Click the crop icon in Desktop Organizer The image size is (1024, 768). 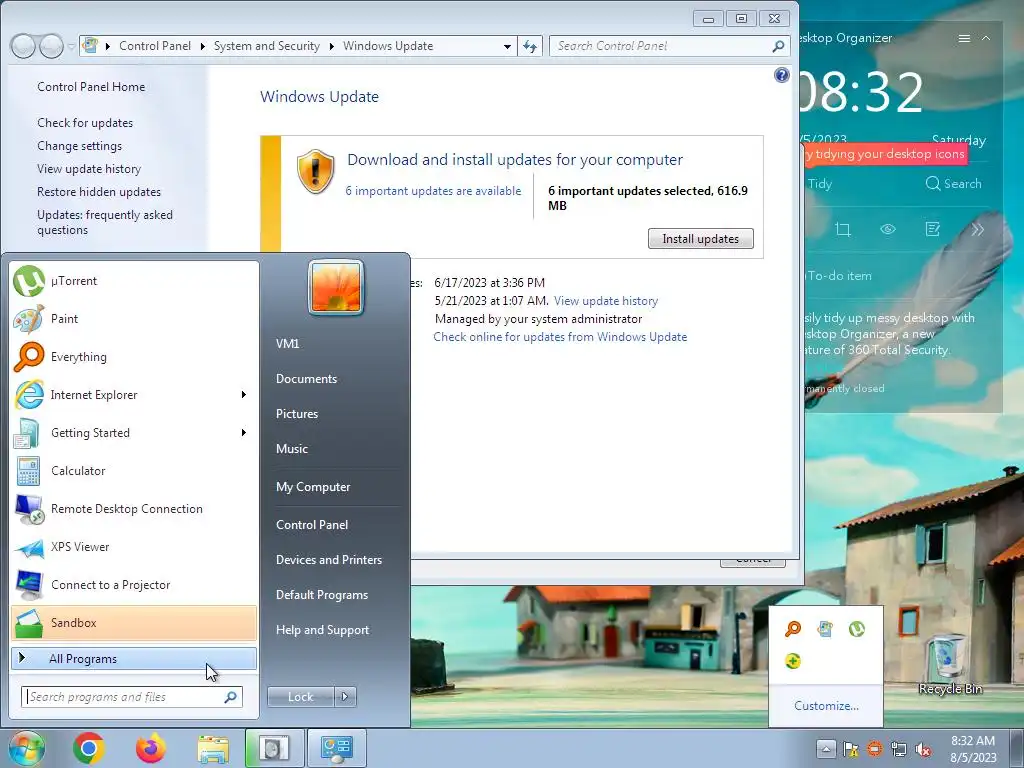(x=843, y=229)
